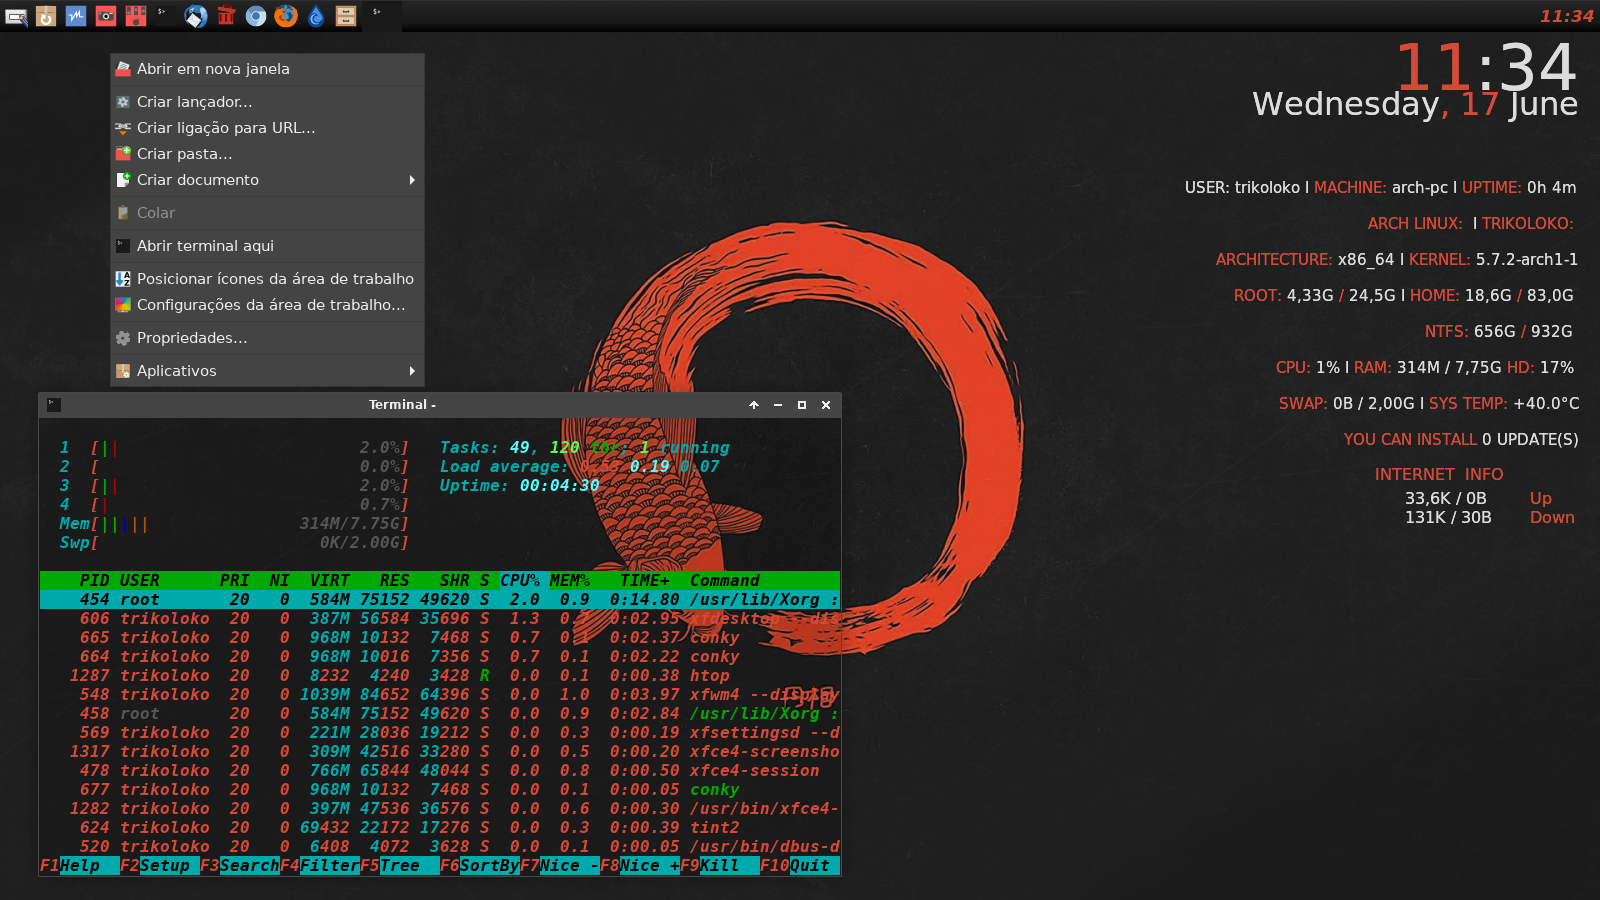Click F5 Tree in htop footer
This screenshot has height=900, width=1600.
tap(399, 866)
